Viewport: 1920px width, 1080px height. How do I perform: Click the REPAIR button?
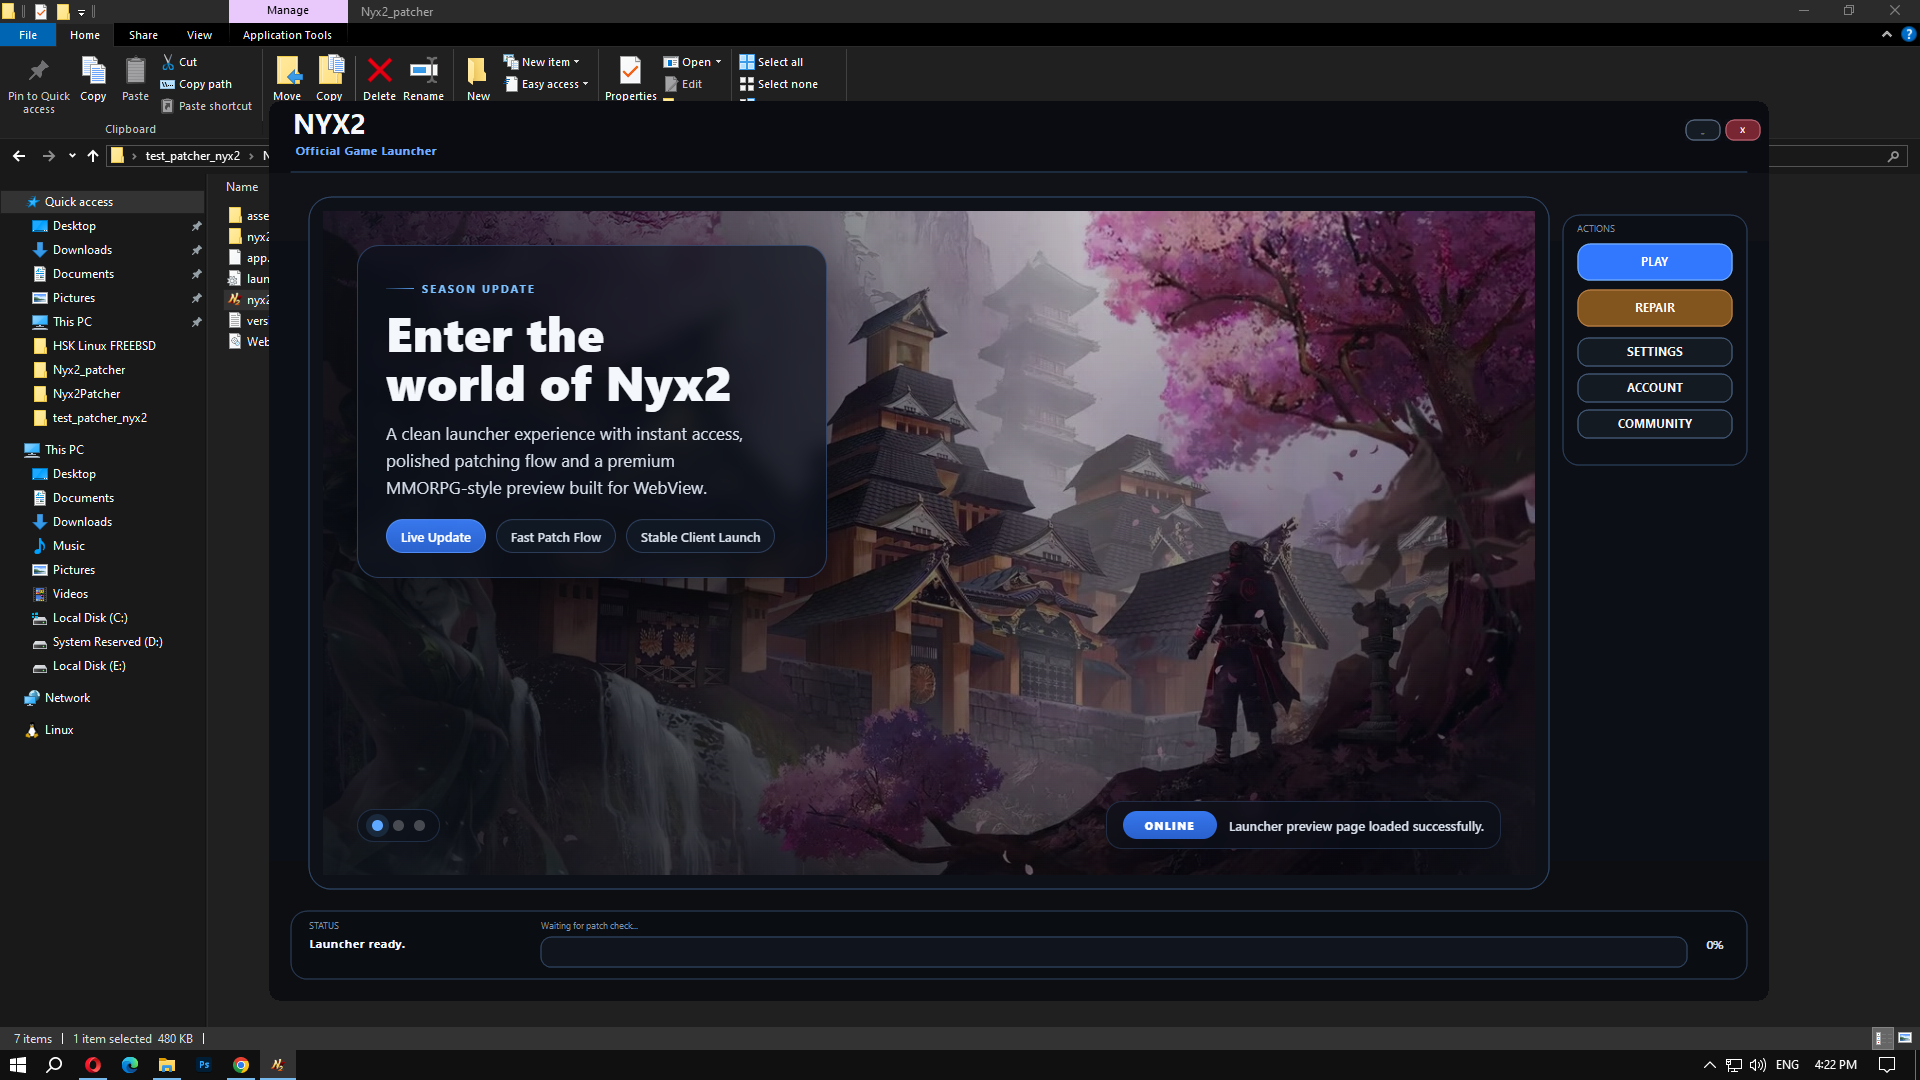pyautogui.click(x=1654, y=307)
